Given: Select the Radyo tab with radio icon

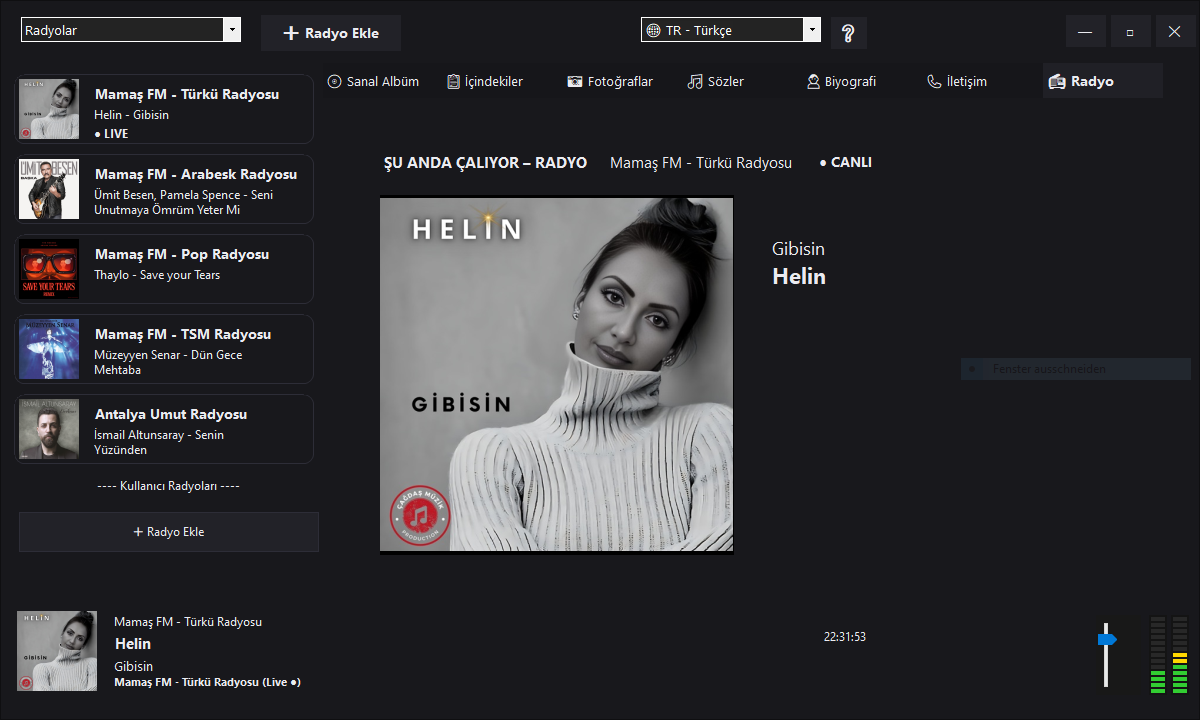Looking at the screenshot, I should tap(1082, 82).
